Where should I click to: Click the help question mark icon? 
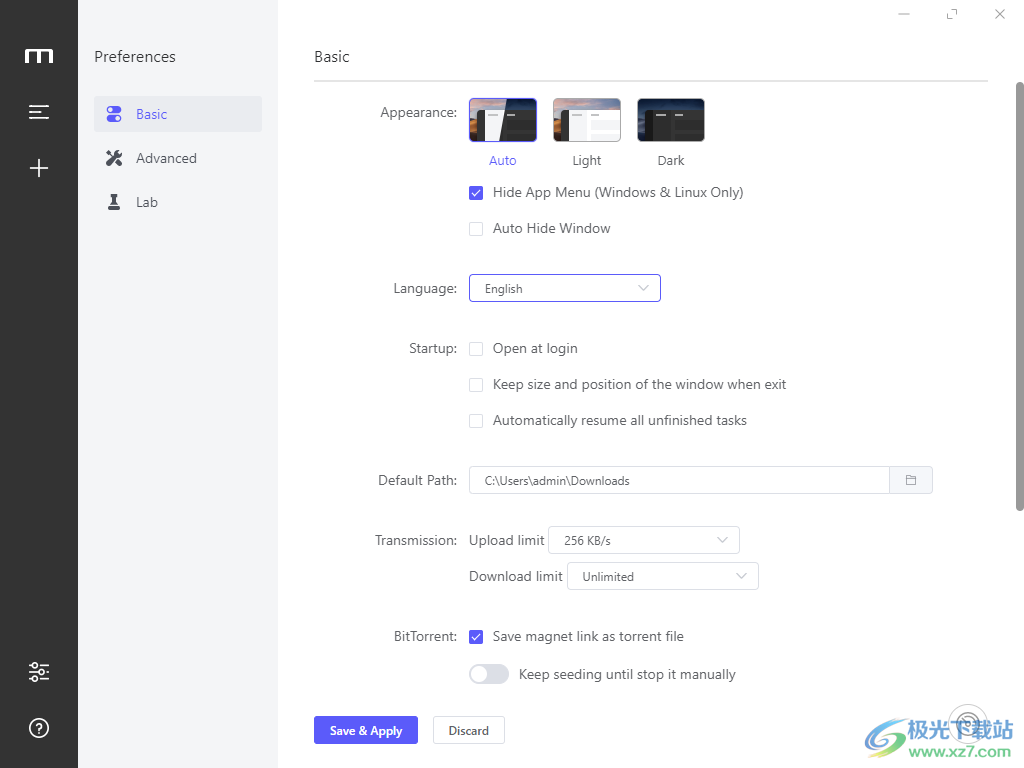pyautogui.click(x=39, y=728)
